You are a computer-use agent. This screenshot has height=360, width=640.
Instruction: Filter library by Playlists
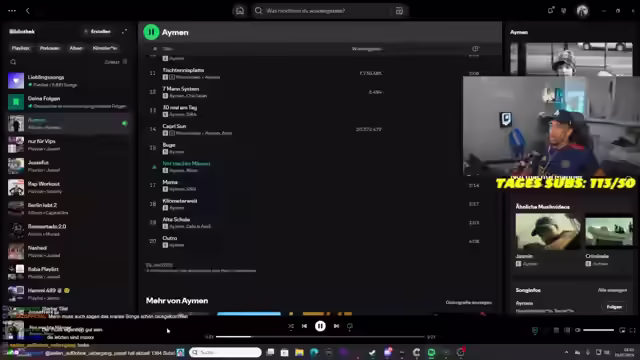(21, 48)
